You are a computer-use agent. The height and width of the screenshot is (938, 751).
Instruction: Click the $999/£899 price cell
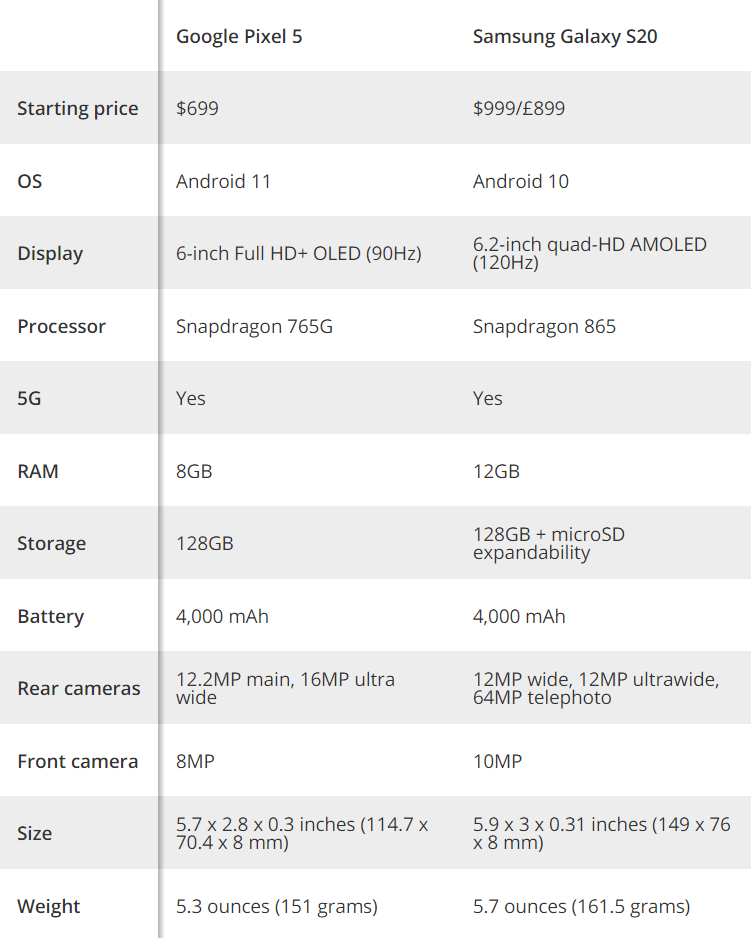(519, 109)
